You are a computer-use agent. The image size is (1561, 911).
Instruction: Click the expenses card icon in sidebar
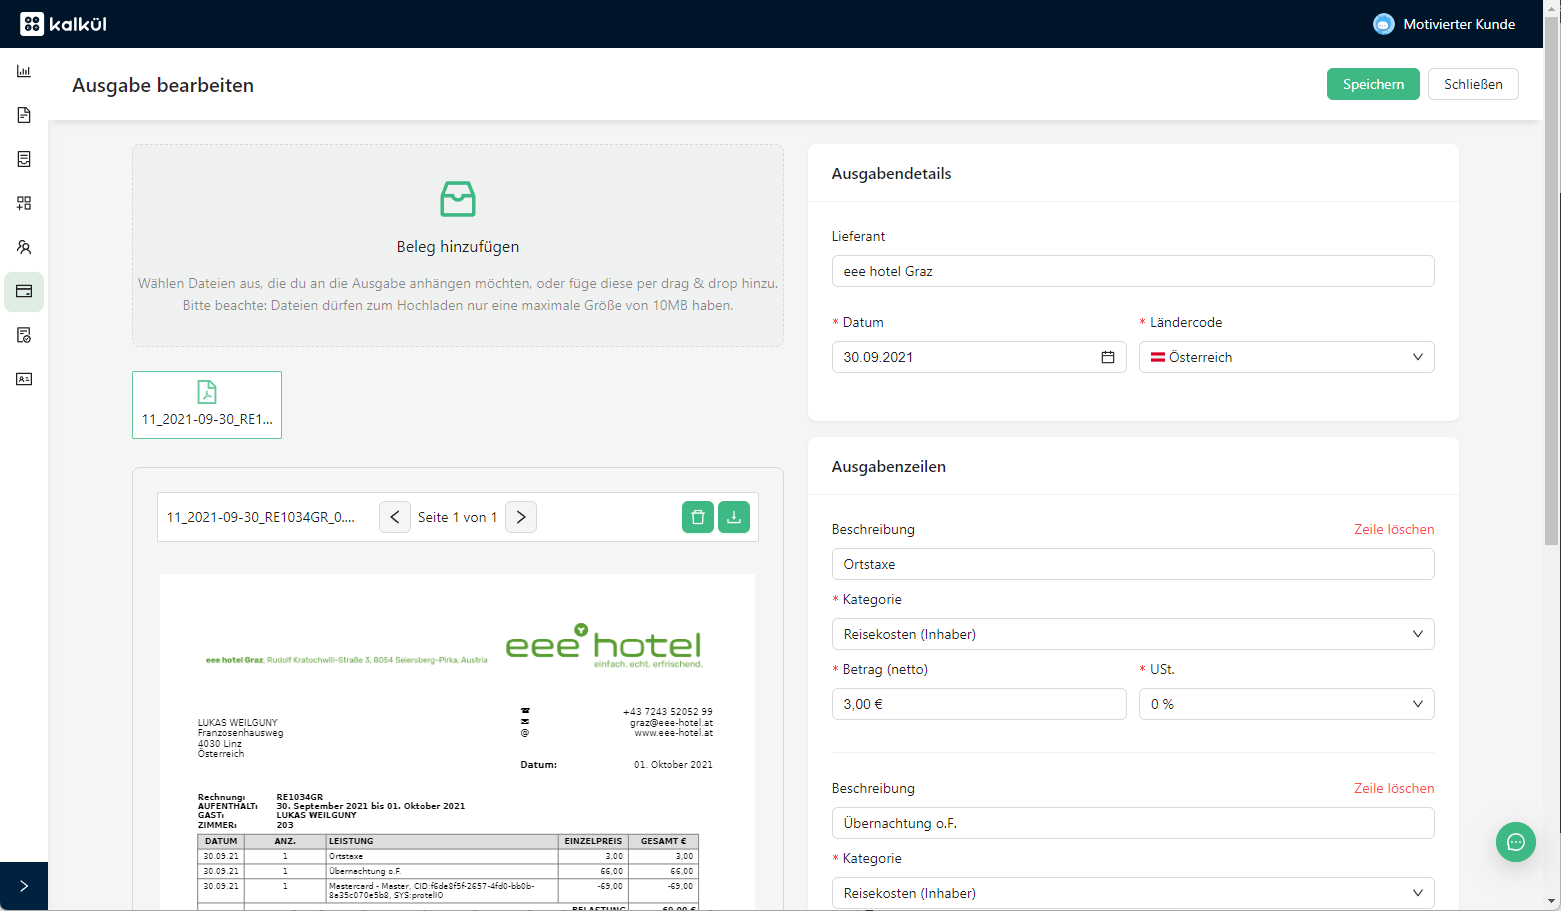[x=24, y=291]
